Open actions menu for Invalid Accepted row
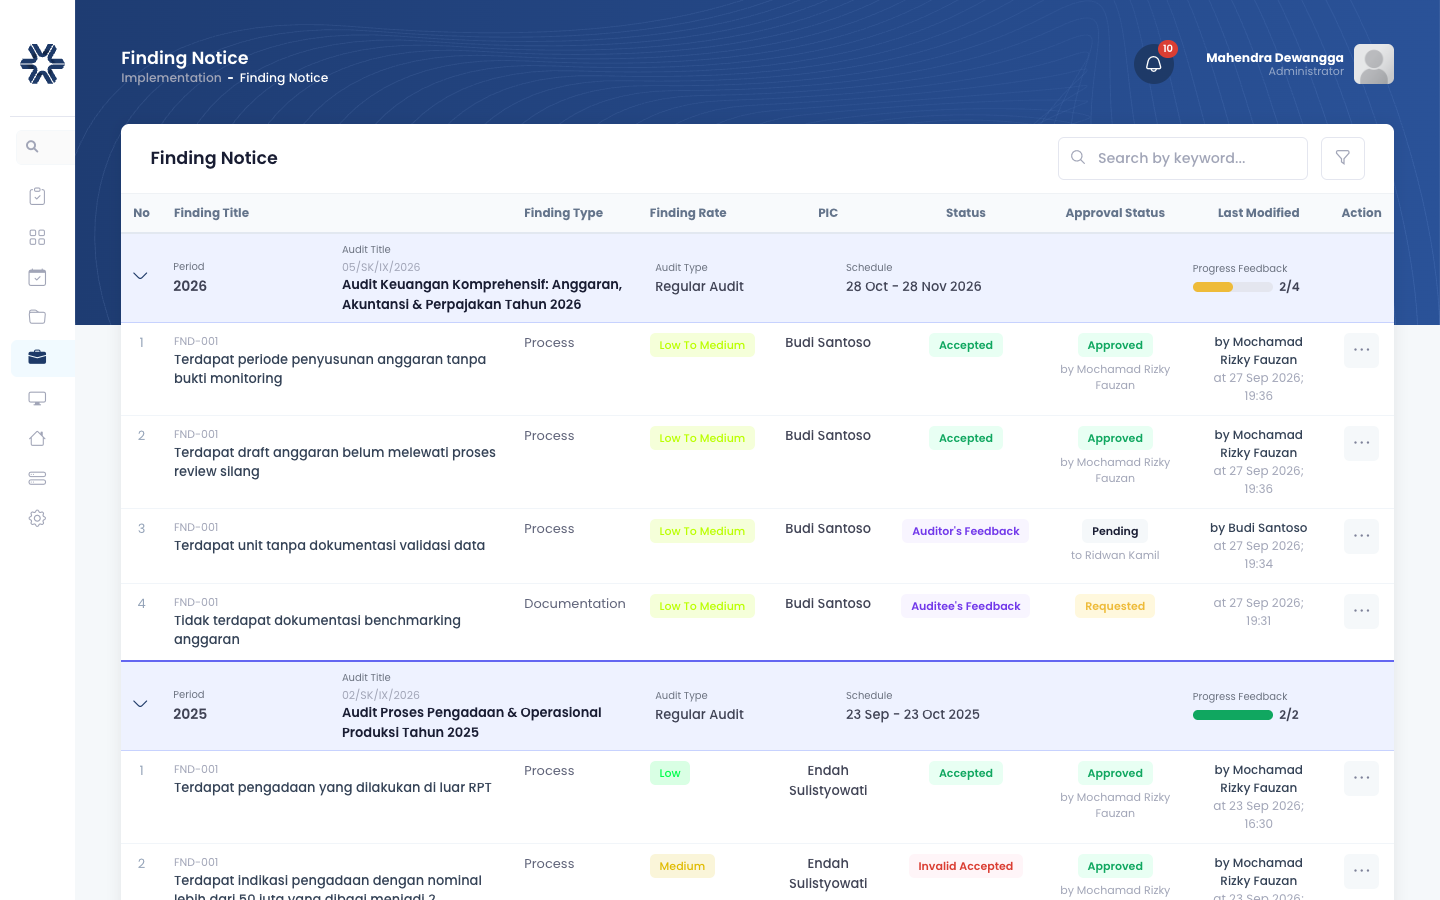1440x900 pixels. (x=1361, y=871)
